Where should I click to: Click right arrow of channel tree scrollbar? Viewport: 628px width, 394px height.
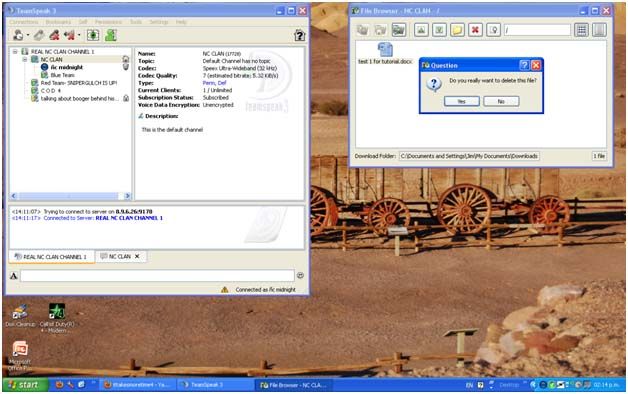pyautogui.click(x=127, y=196)
